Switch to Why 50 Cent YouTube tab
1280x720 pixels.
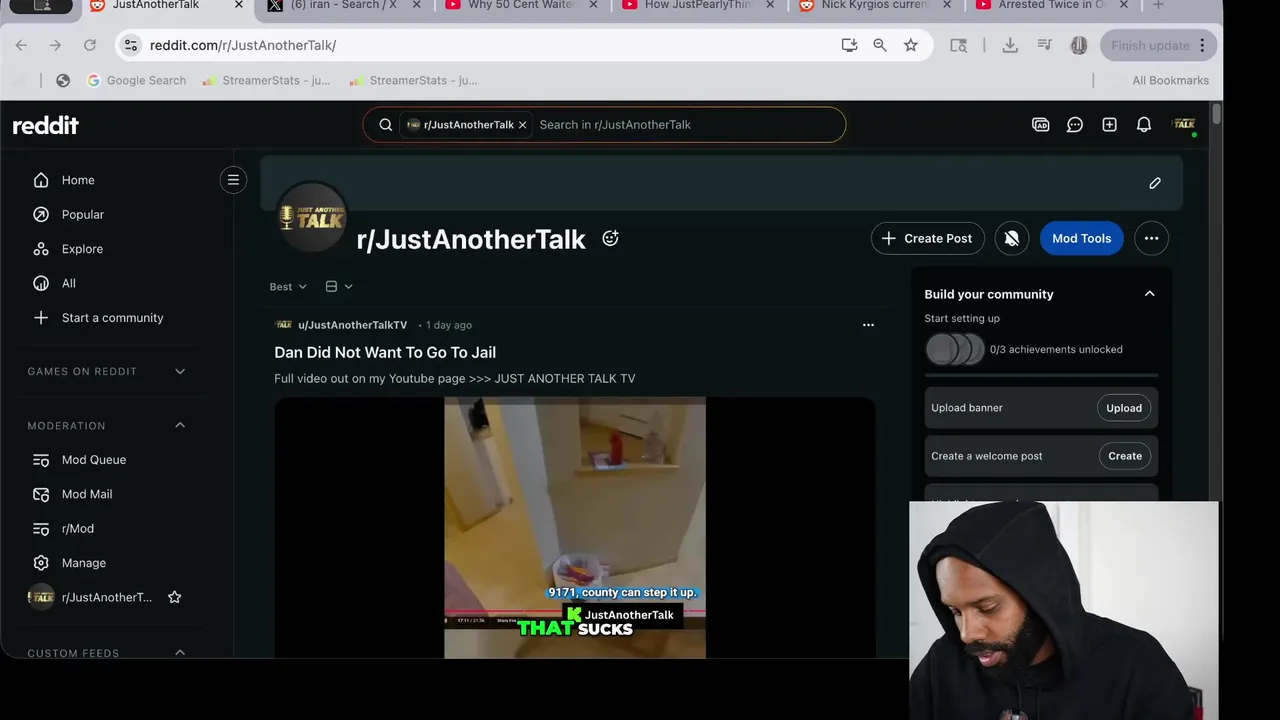click(x=520, y=5)
